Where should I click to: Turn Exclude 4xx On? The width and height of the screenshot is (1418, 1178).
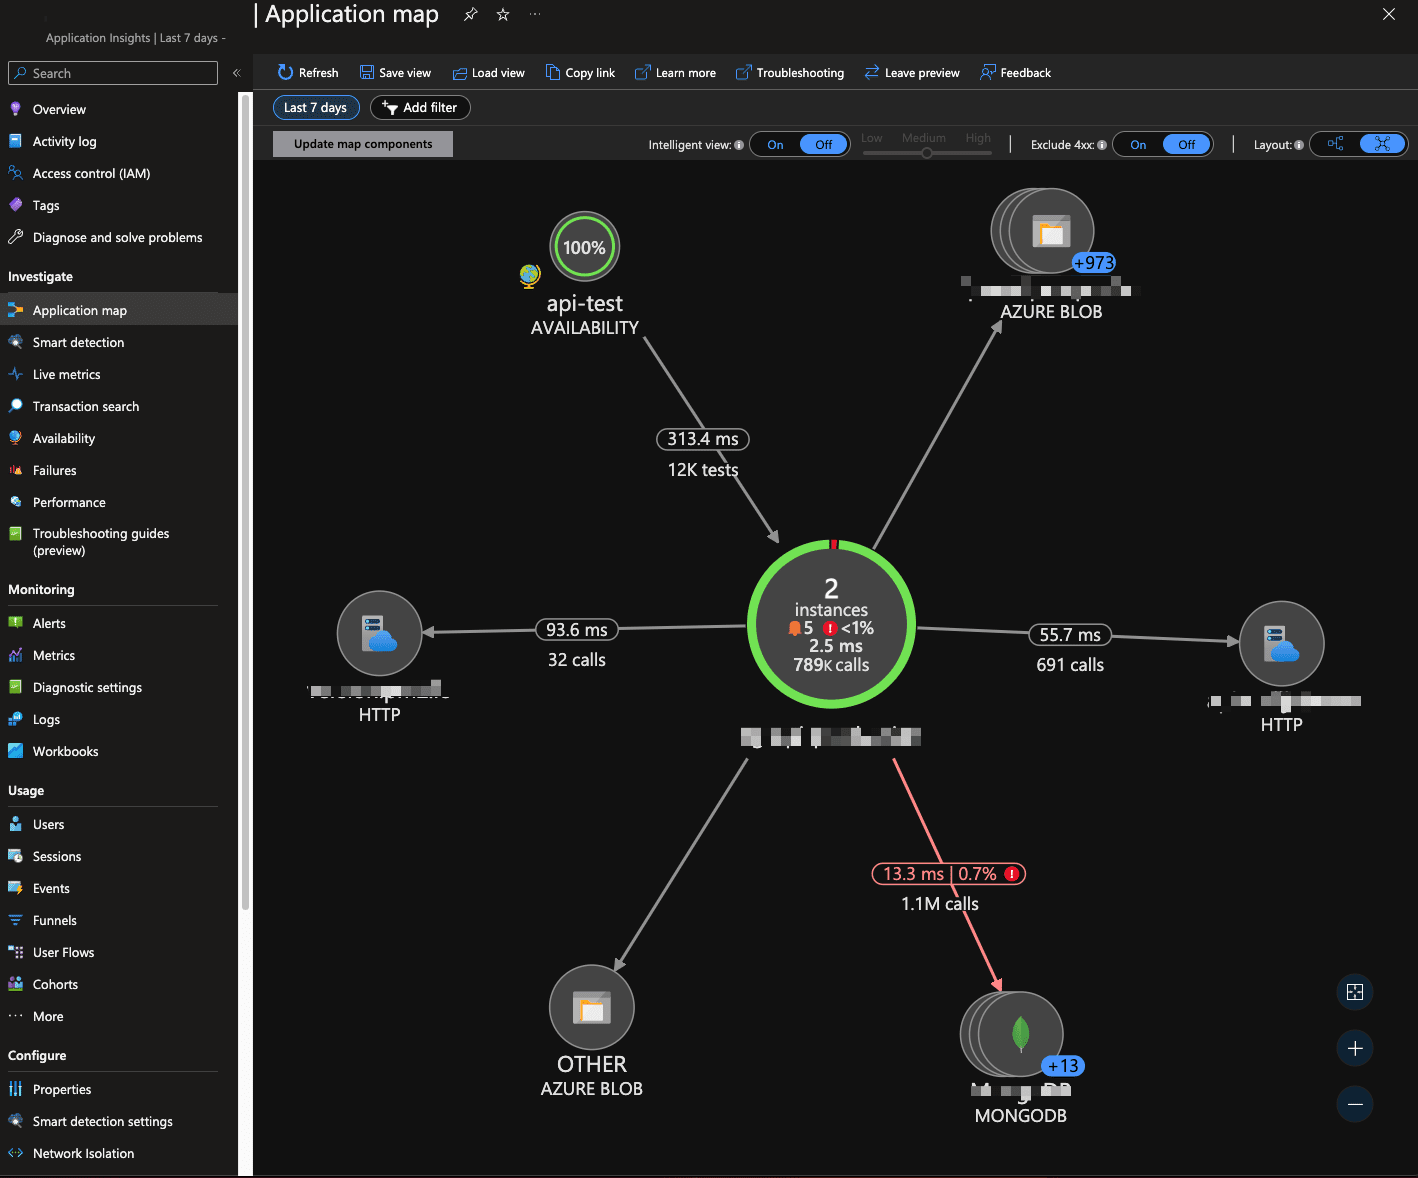click(1138, 145)
